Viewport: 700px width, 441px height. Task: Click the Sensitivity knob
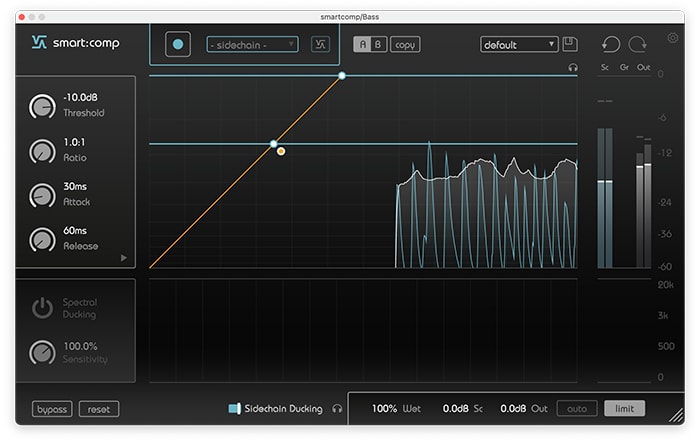tap(42, 353)
